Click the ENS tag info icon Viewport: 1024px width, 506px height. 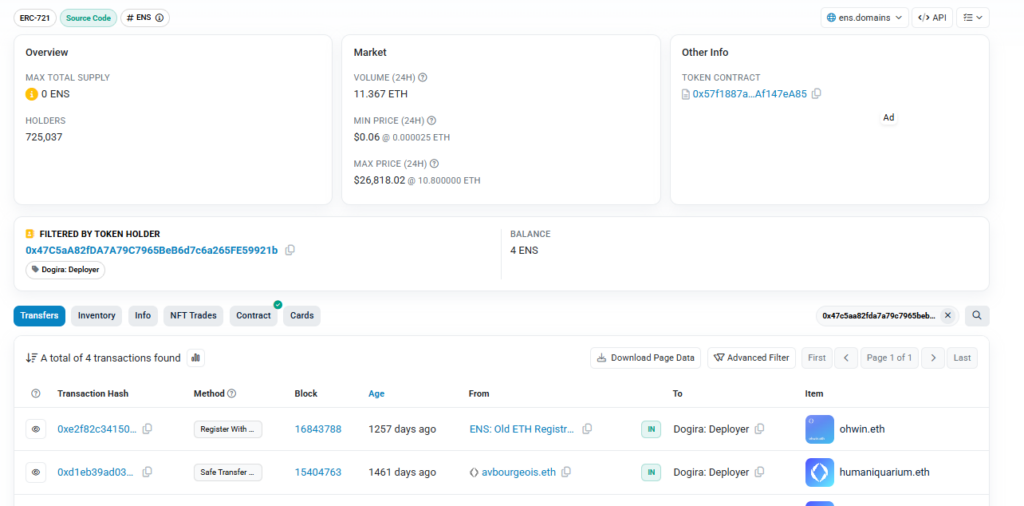click(x=159, y=18)
